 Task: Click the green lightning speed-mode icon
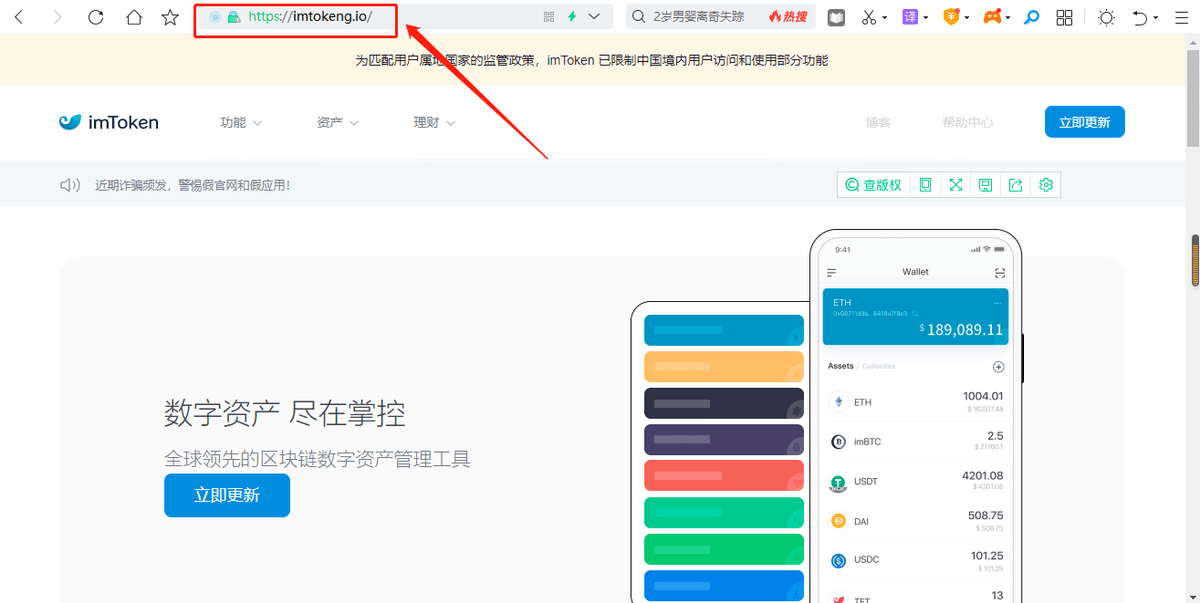coord(572,17)
